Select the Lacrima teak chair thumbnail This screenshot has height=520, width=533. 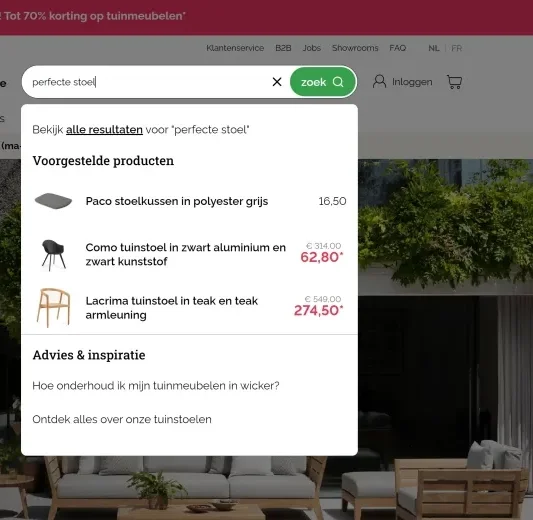click(x=53, y=308)
